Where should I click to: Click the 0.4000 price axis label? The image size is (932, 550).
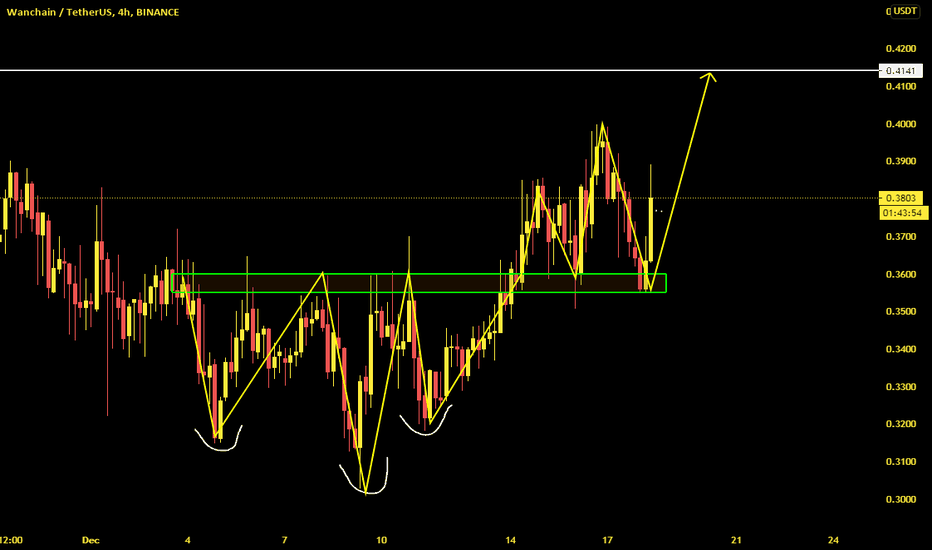900,124
